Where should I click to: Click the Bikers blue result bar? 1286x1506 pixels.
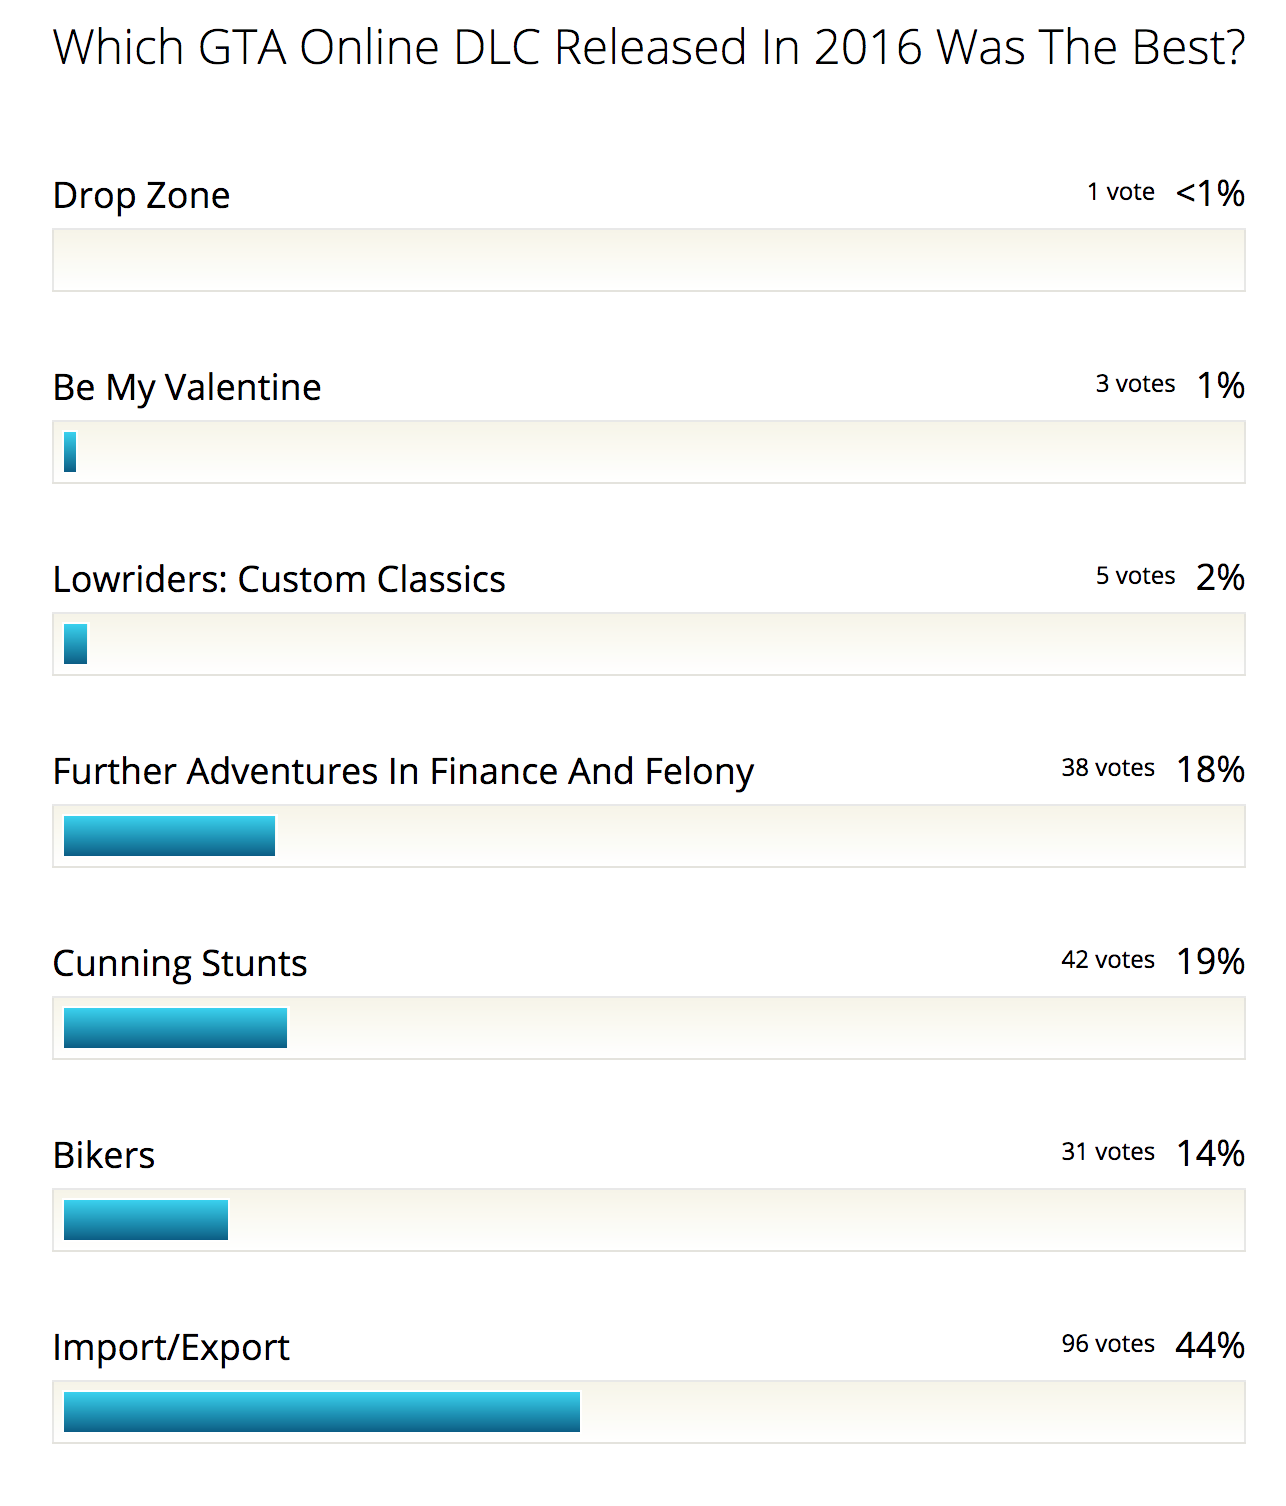pos(146,1220)
